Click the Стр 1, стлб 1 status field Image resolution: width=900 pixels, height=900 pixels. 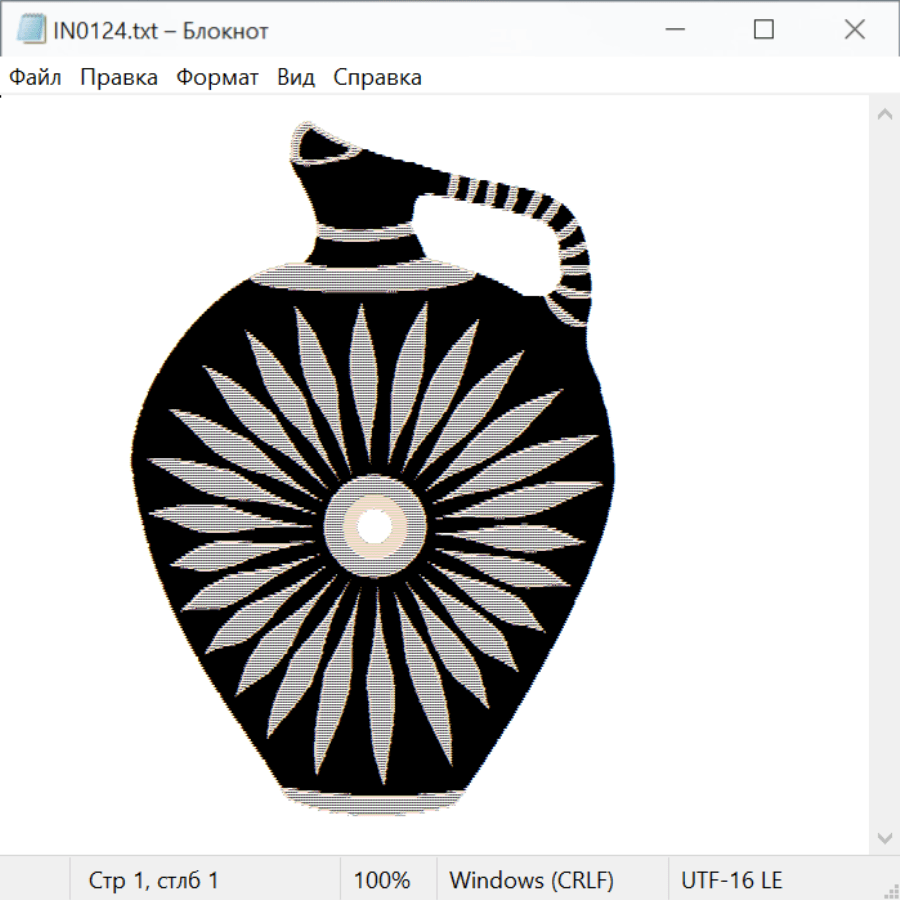point(154,880)
